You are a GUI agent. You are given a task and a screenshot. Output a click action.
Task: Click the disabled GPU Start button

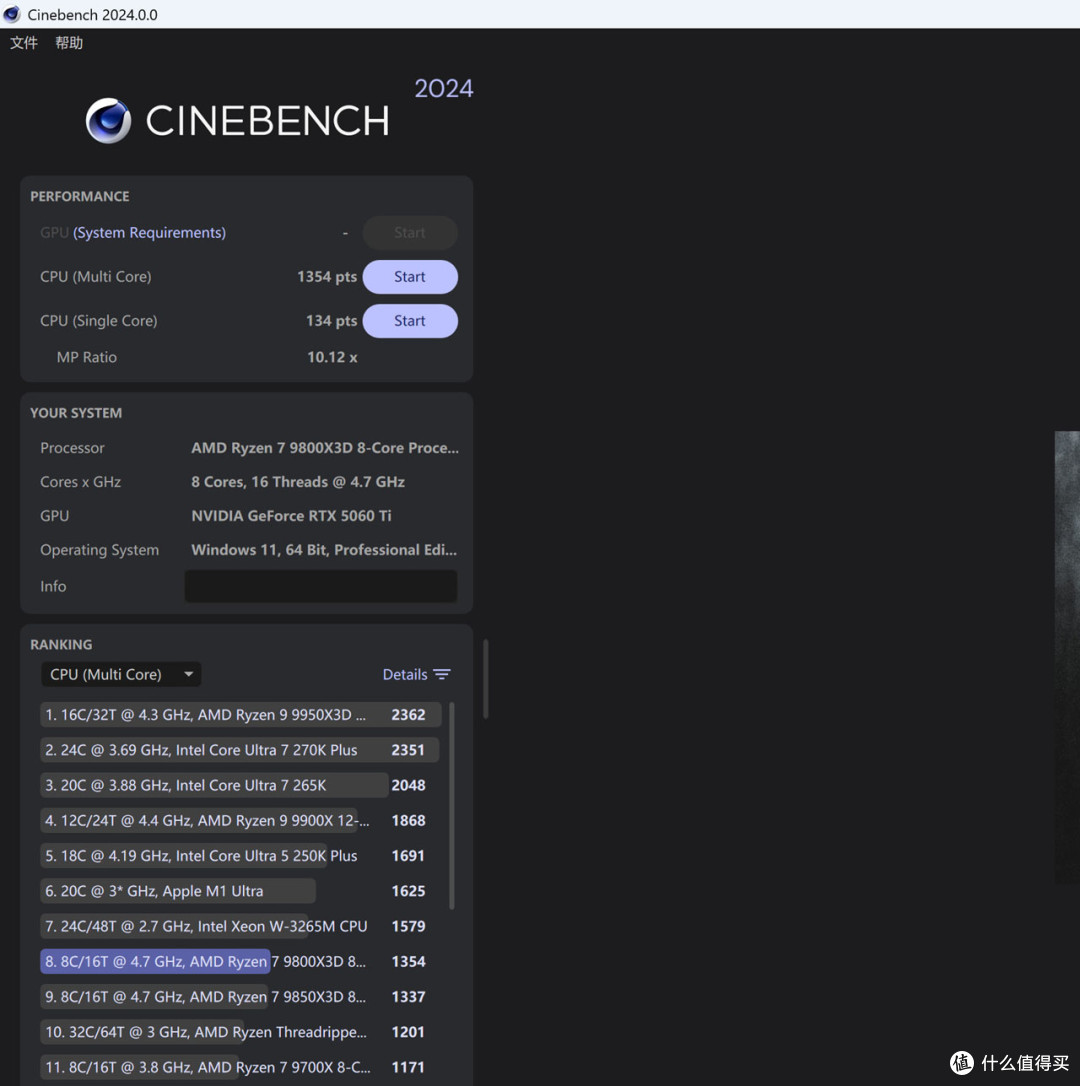point(409,233)
